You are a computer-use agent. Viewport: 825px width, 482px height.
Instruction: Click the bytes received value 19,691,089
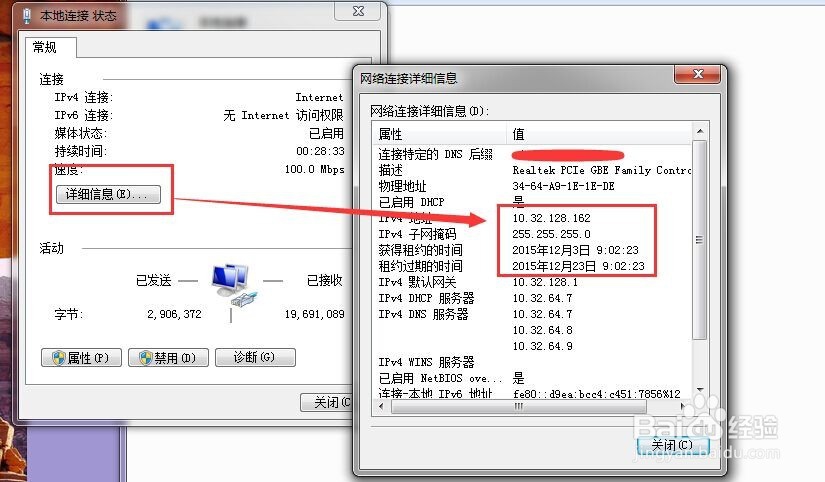(315, 314)
